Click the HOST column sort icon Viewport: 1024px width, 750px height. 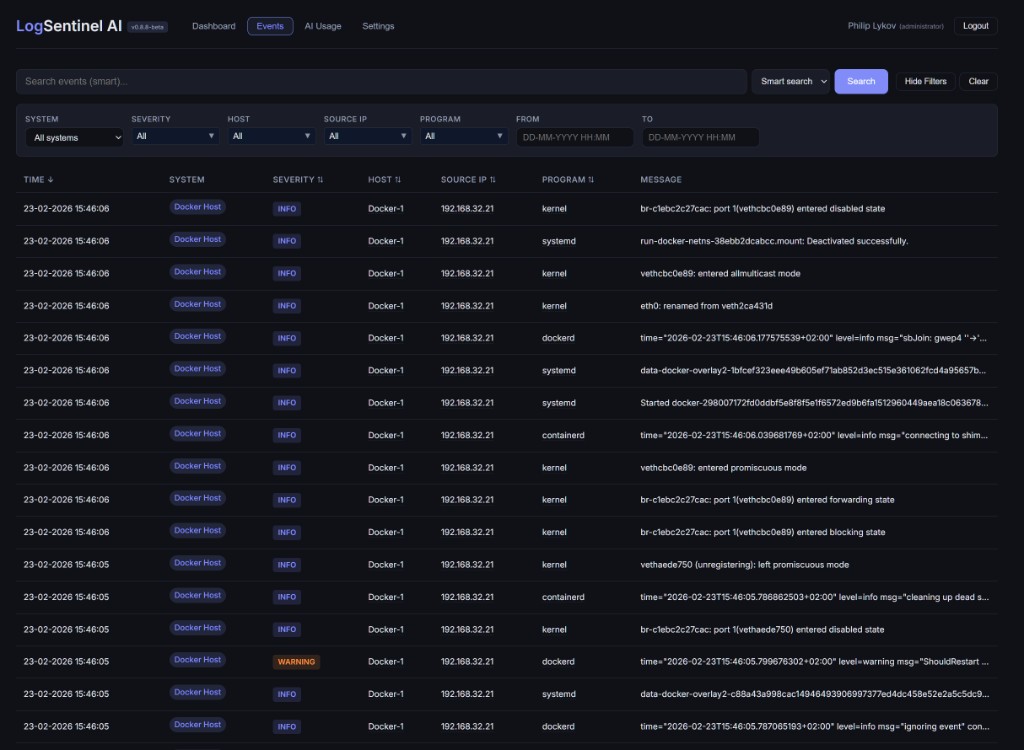[399, 180]
